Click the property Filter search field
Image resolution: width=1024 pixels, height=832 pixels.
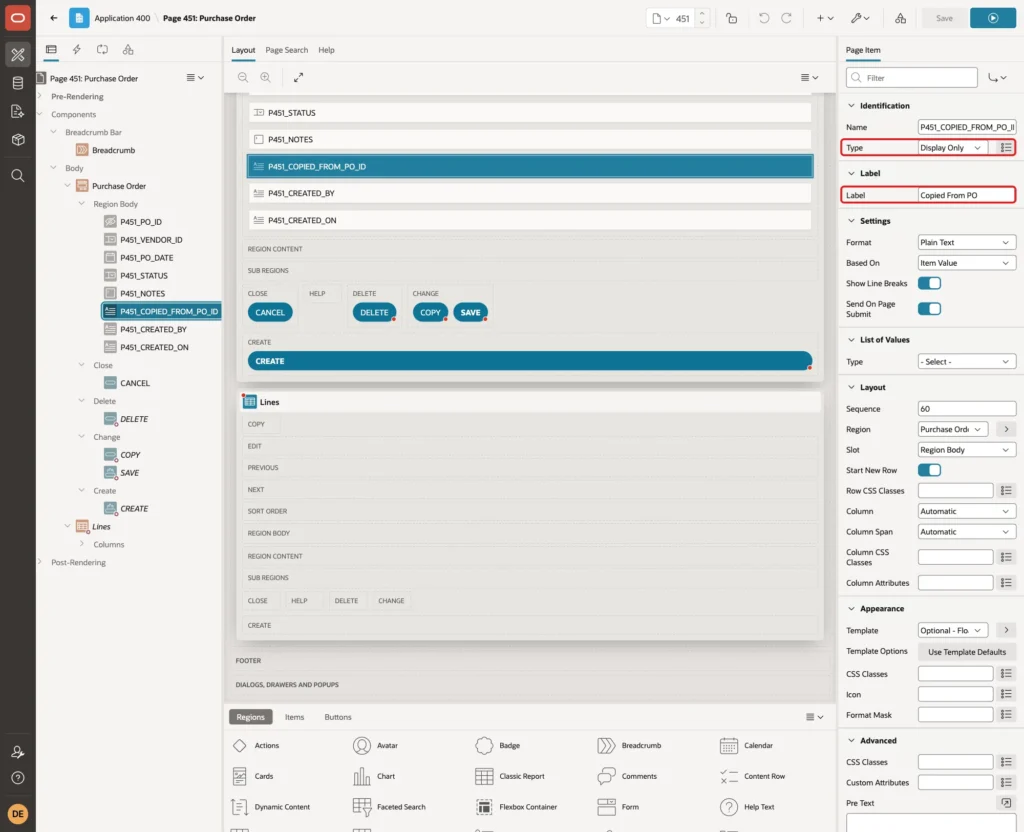point(911,78)
